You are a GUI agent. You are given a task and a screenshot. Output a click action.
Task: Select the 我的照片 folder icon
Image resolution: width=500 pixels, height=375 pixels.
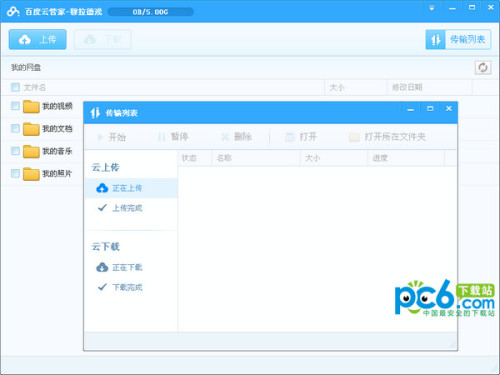31,174
